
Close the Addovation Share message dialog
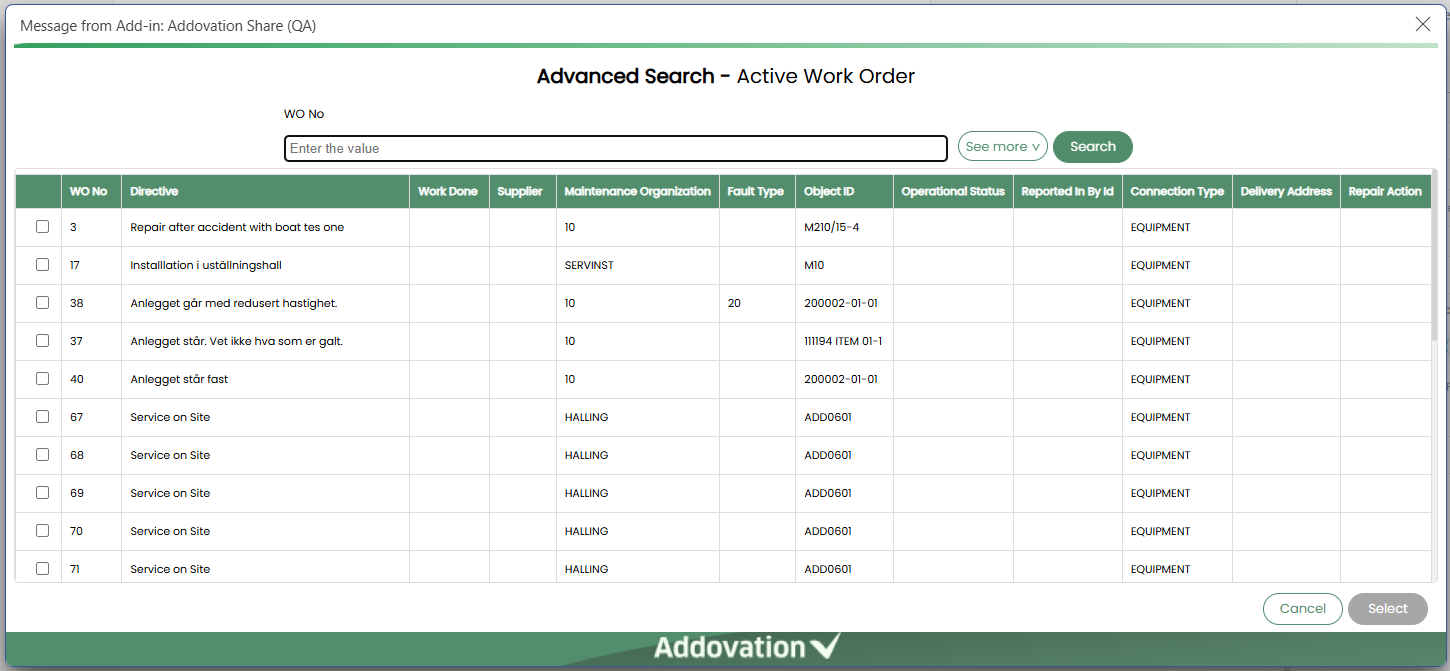pos(1422,25)
